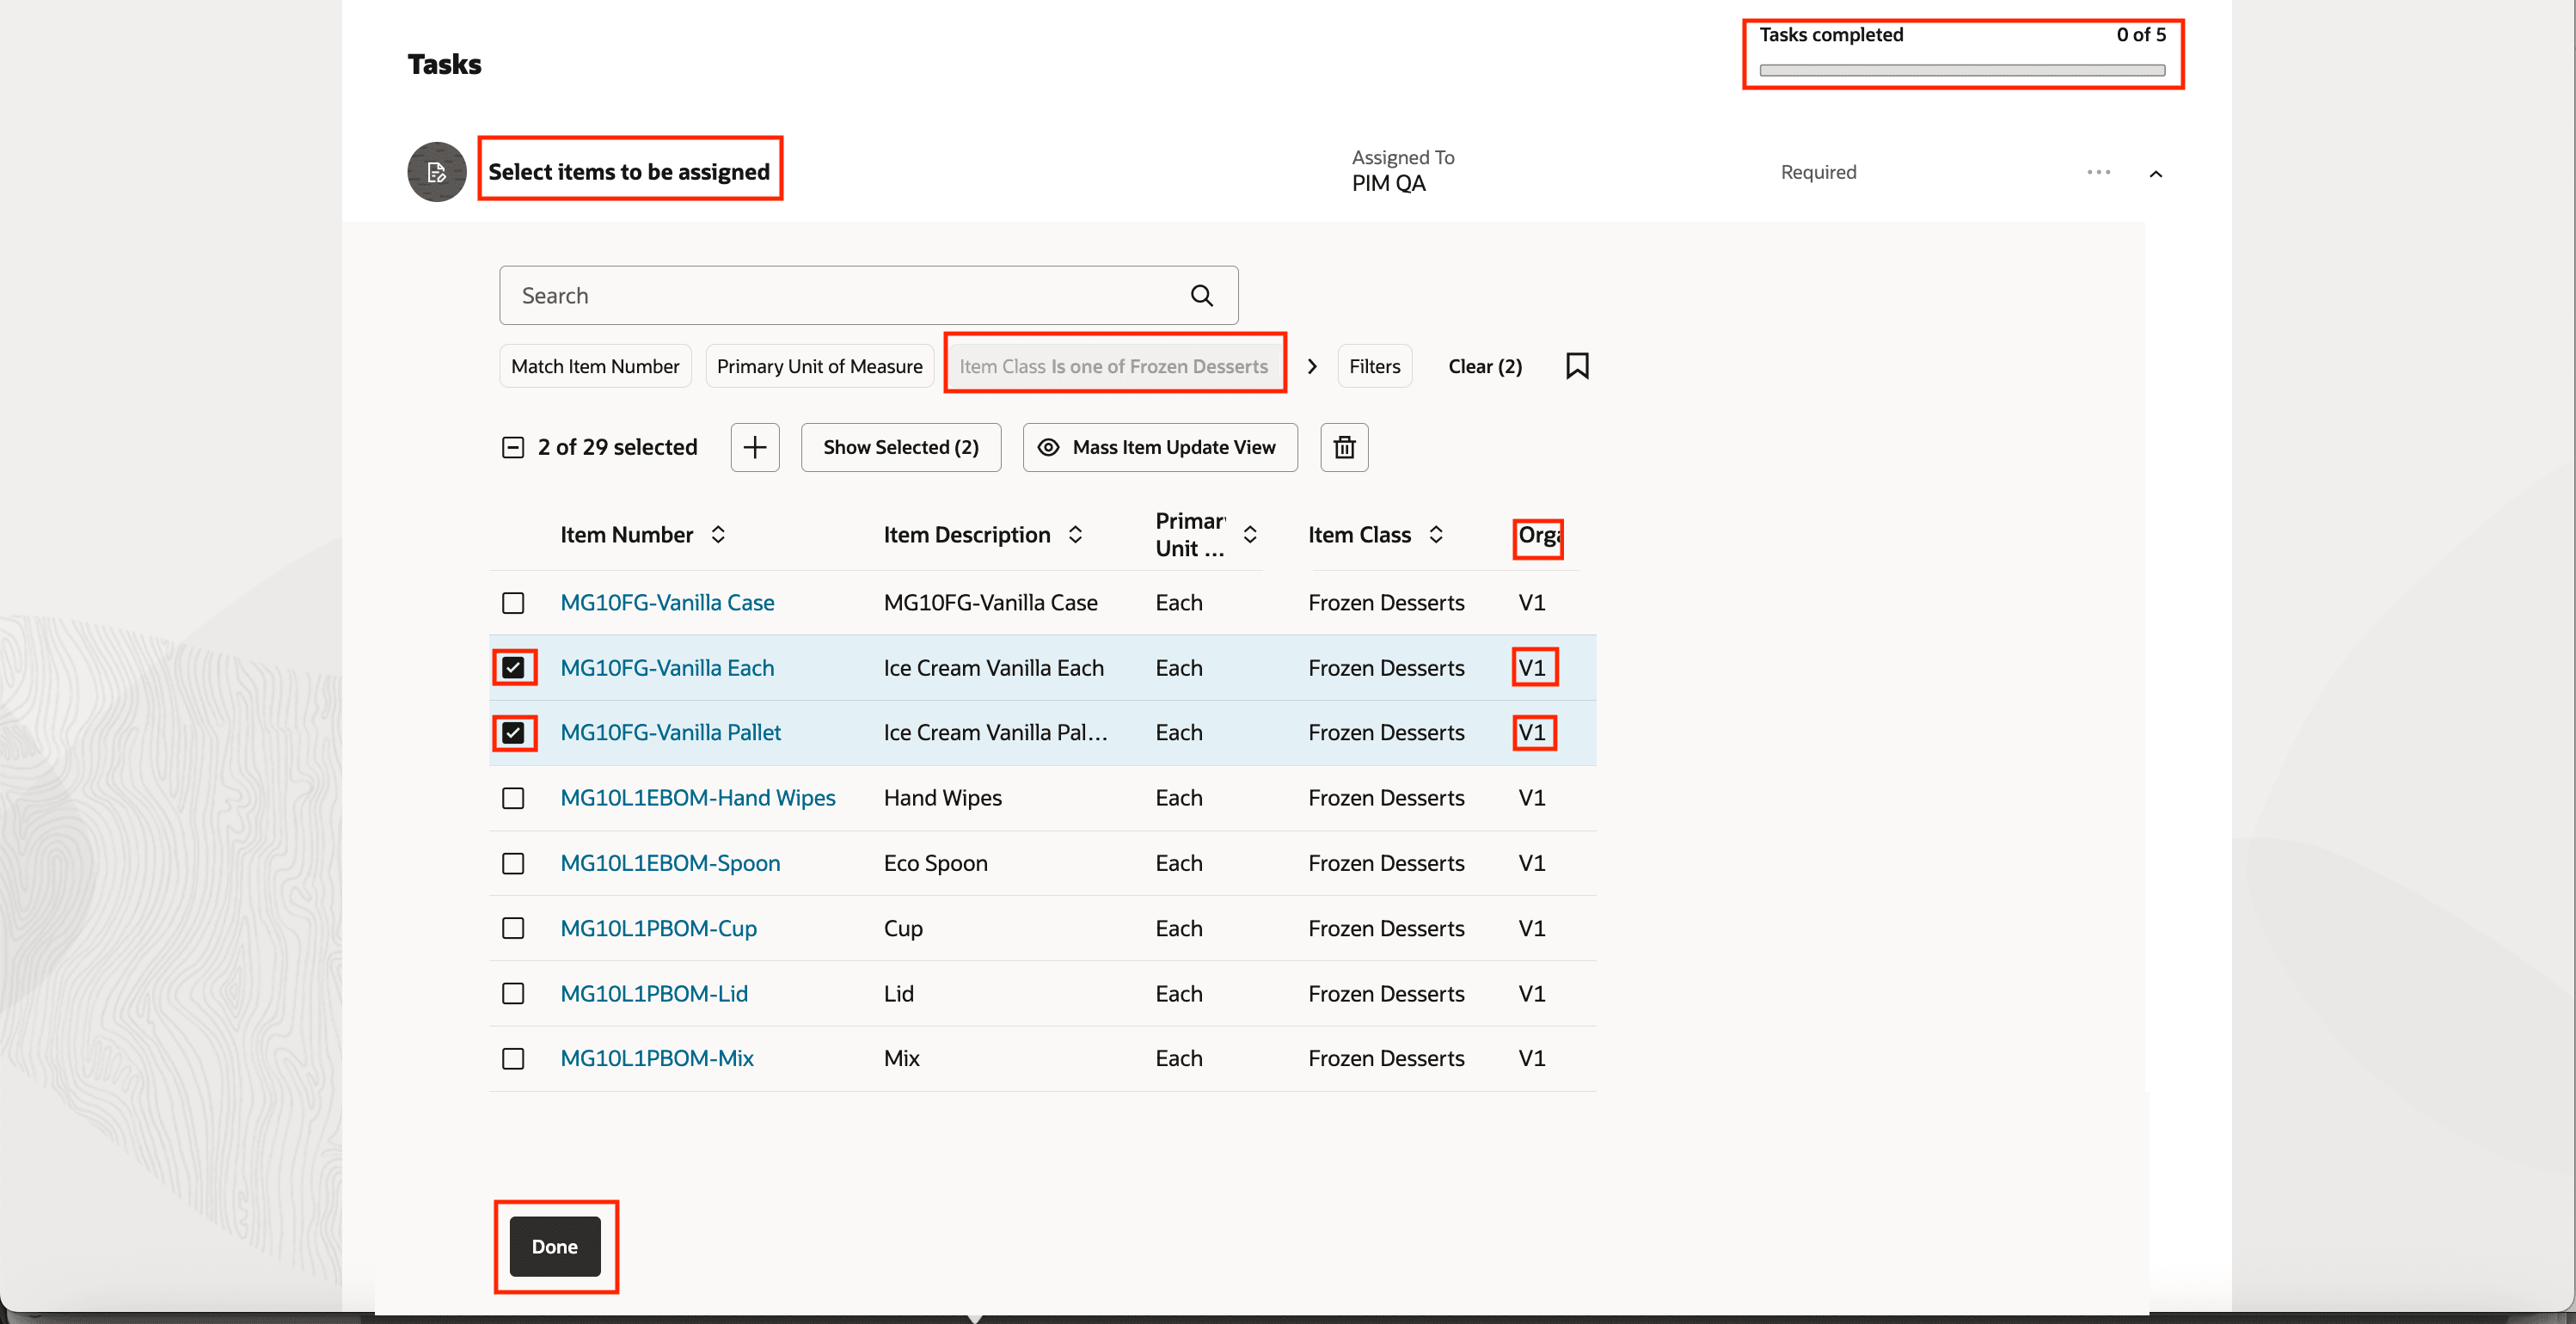Open the three-dots task actions menu
This screenshot has width=2576, height=1324.
(2098, 172)
